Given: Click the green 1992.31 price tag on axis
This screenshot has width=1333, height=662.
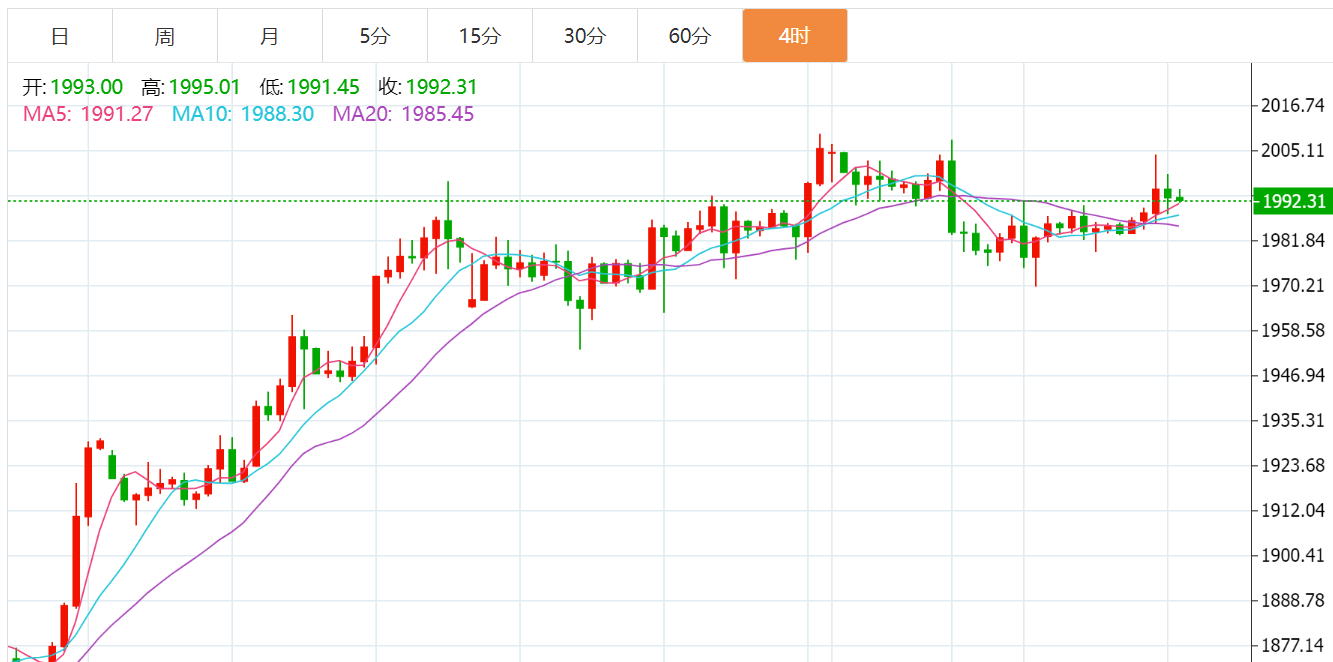Looking at the screenshot, I should tap(1293, 201).
